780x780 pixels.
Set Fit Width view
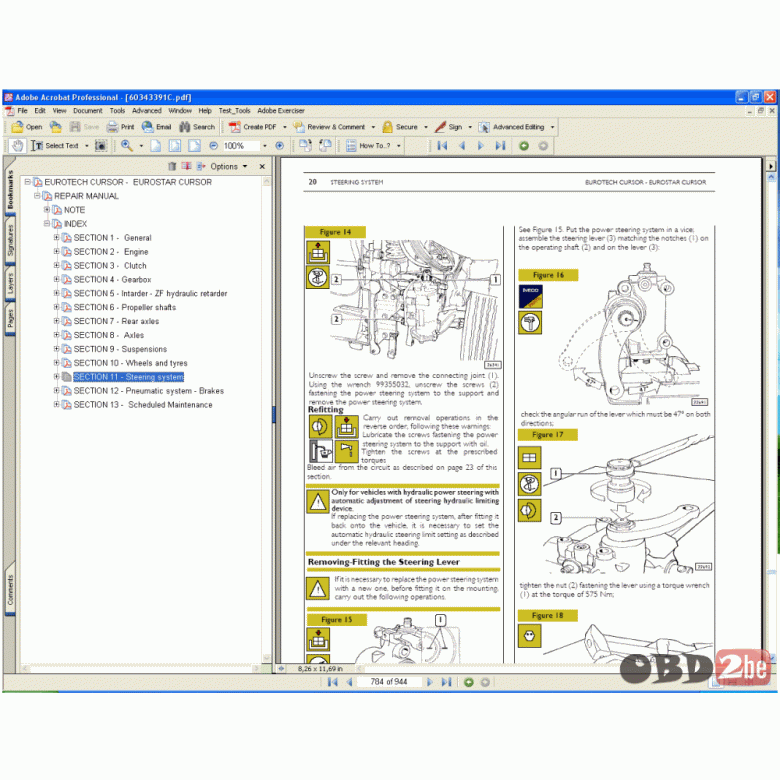point(194,146)
